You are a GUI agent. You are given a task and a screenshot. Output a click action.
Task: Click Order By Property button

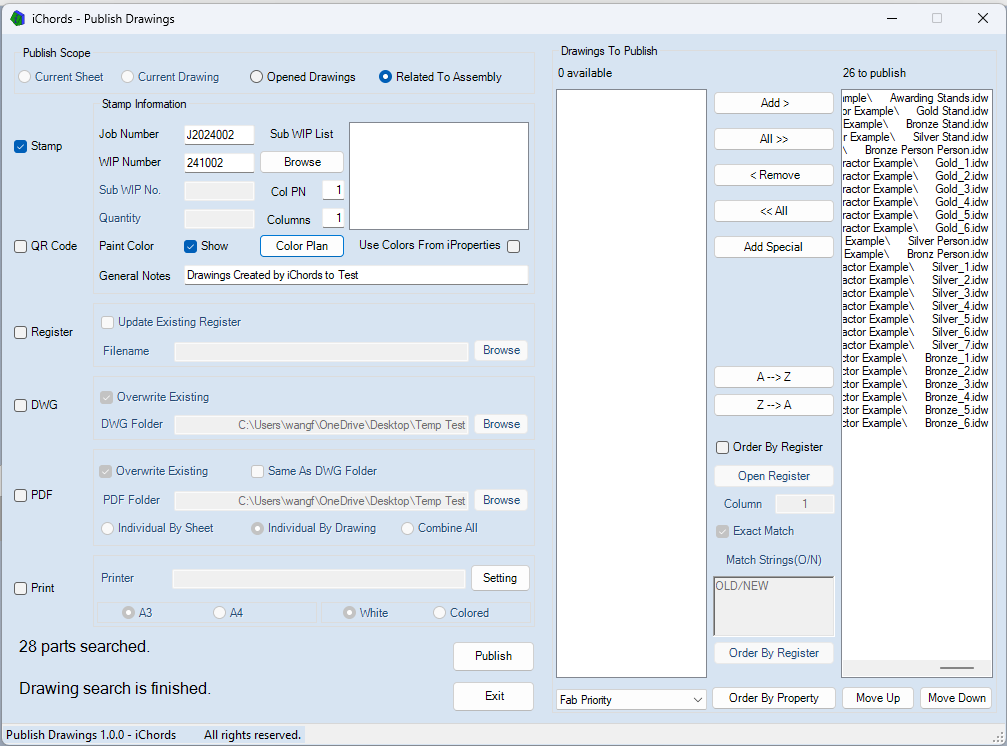pyautogui.click(x=774, y=698)
